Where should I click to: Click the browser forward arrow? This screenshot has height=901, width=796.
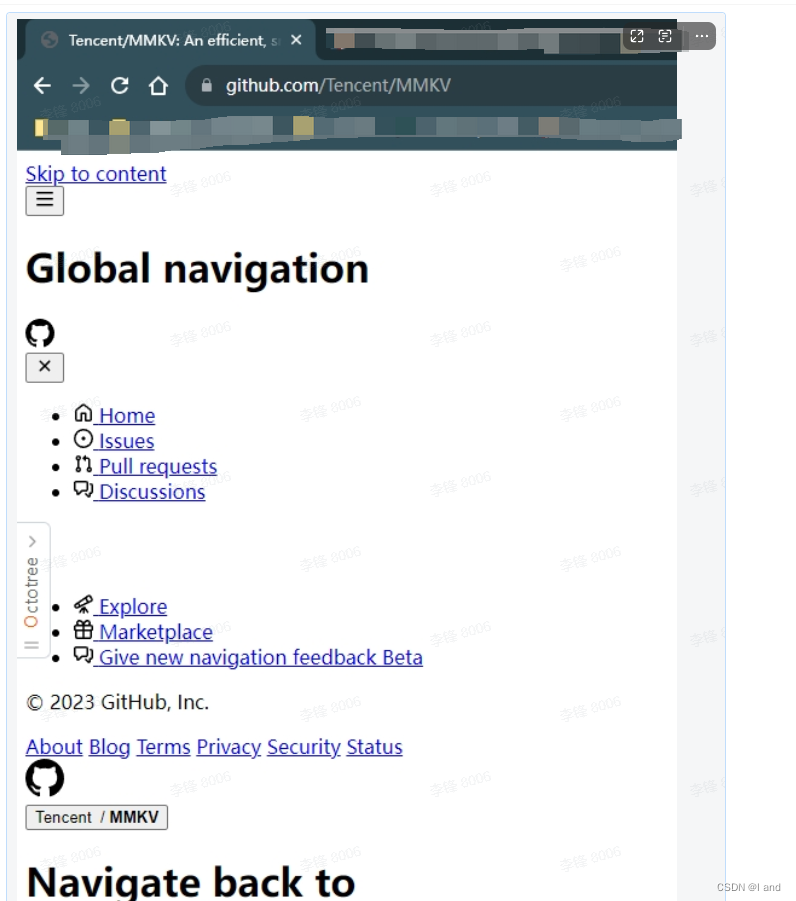coord(81,86)
